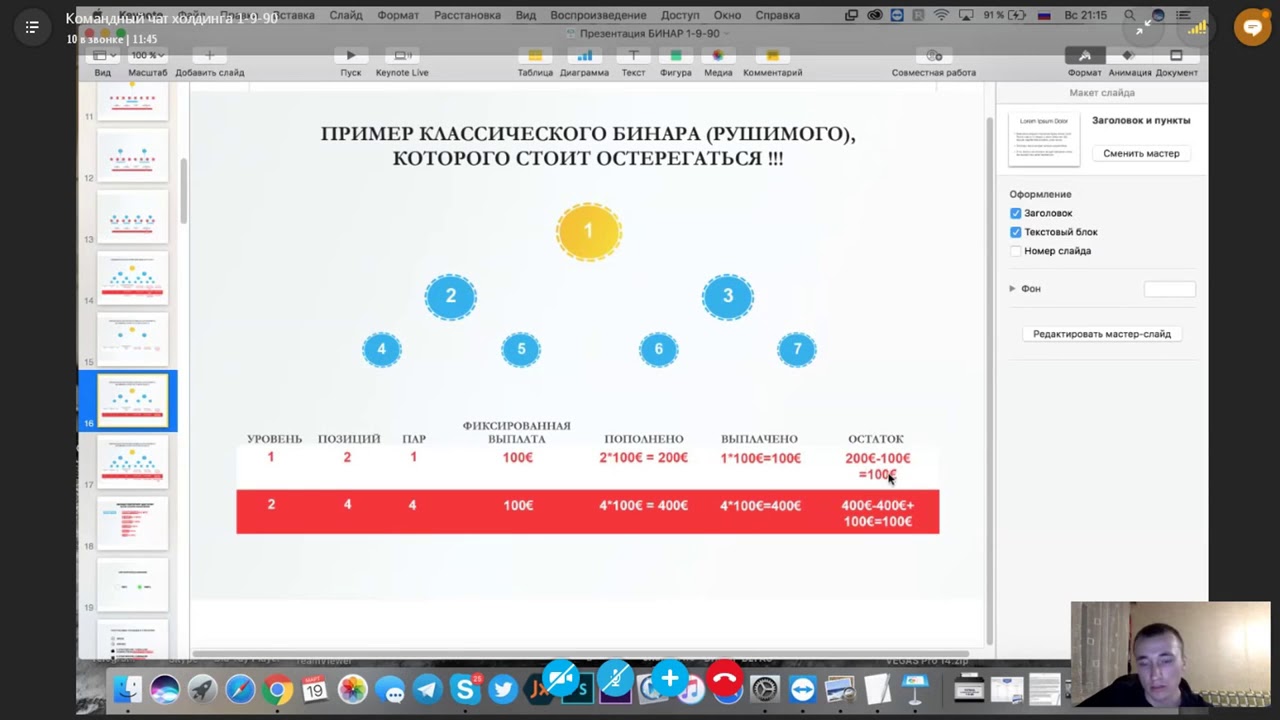Open Twitter app in the dock
This screenshot has height=720, width=1280.
(502, 689)
